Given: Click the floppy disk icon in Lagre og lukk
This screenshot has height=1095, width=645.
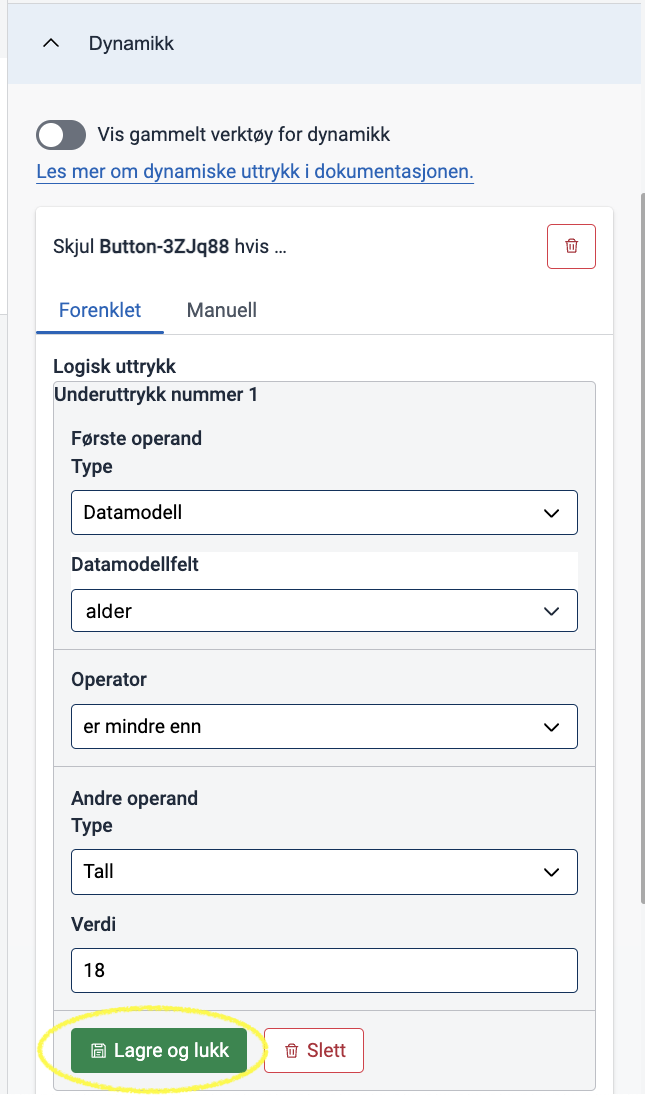Looking at the screenshot, I should point(98,1050).
